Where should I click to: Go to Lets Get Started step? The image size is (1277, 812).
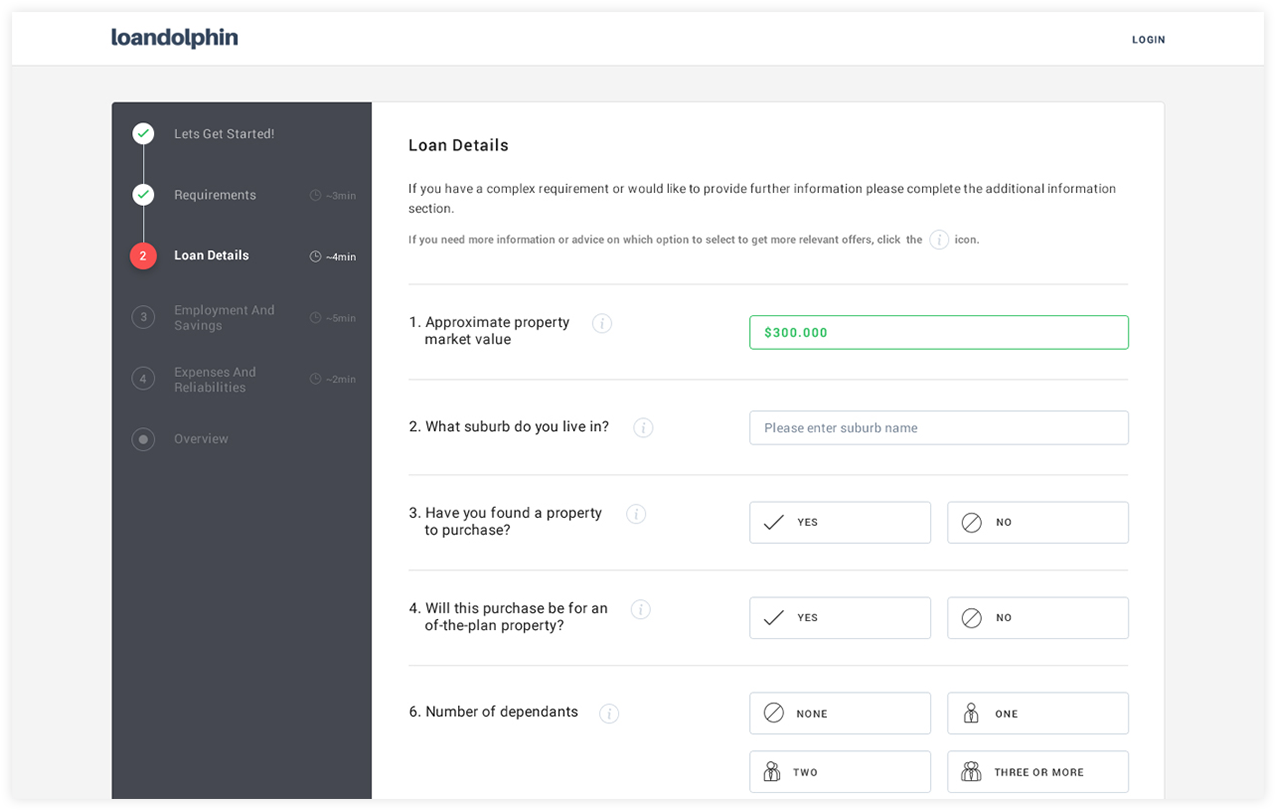click(x=224, y=134)
